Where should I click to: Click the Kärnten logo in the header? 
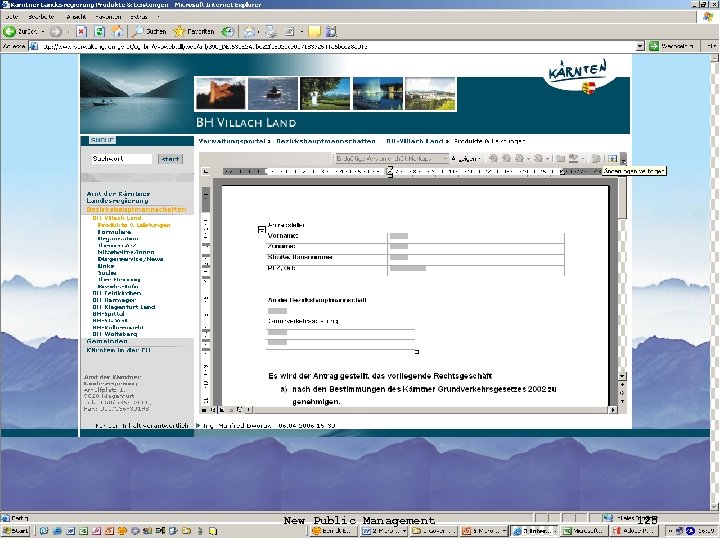(x=578, y=76)
